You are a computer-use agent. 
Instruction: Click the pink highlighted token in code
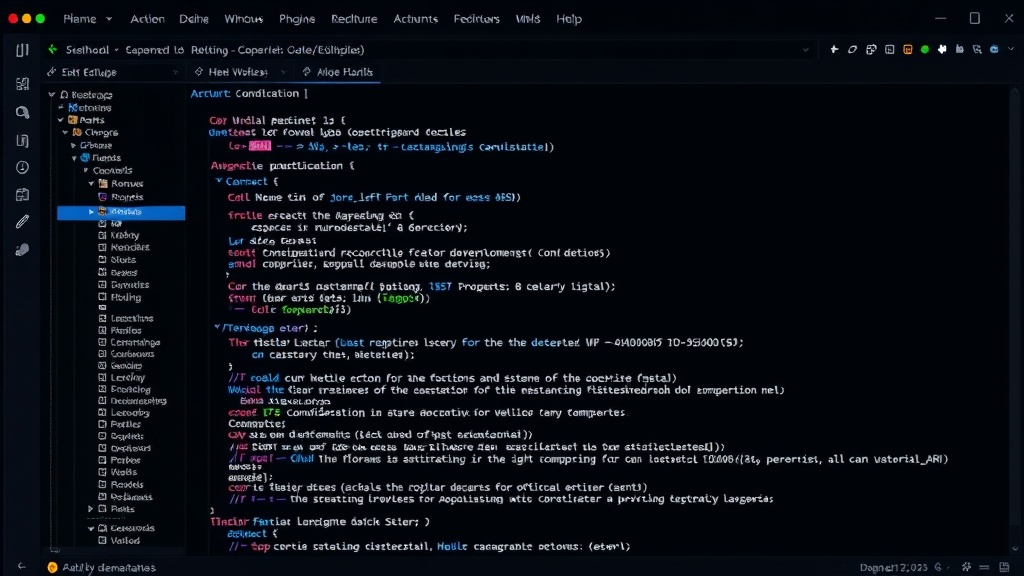click(259, 146)
